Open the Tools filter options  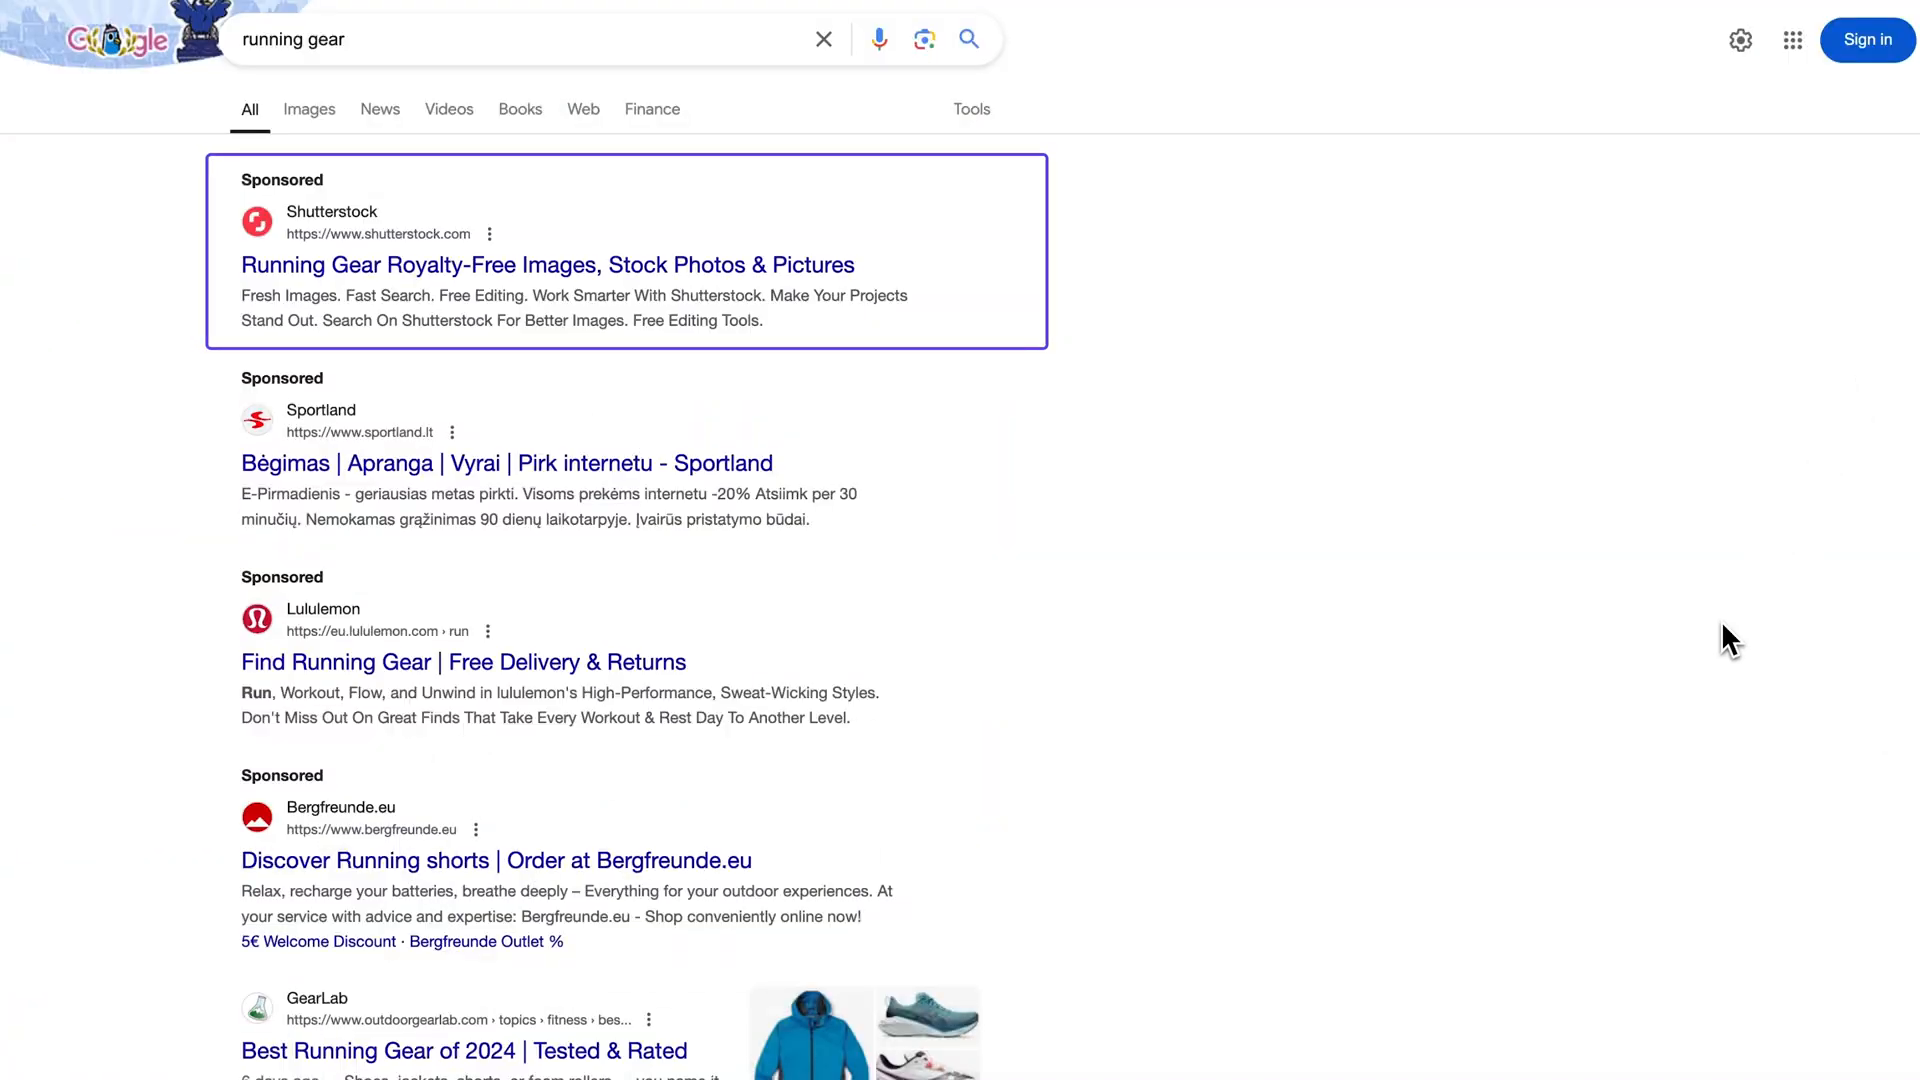(x=972, y=109)
